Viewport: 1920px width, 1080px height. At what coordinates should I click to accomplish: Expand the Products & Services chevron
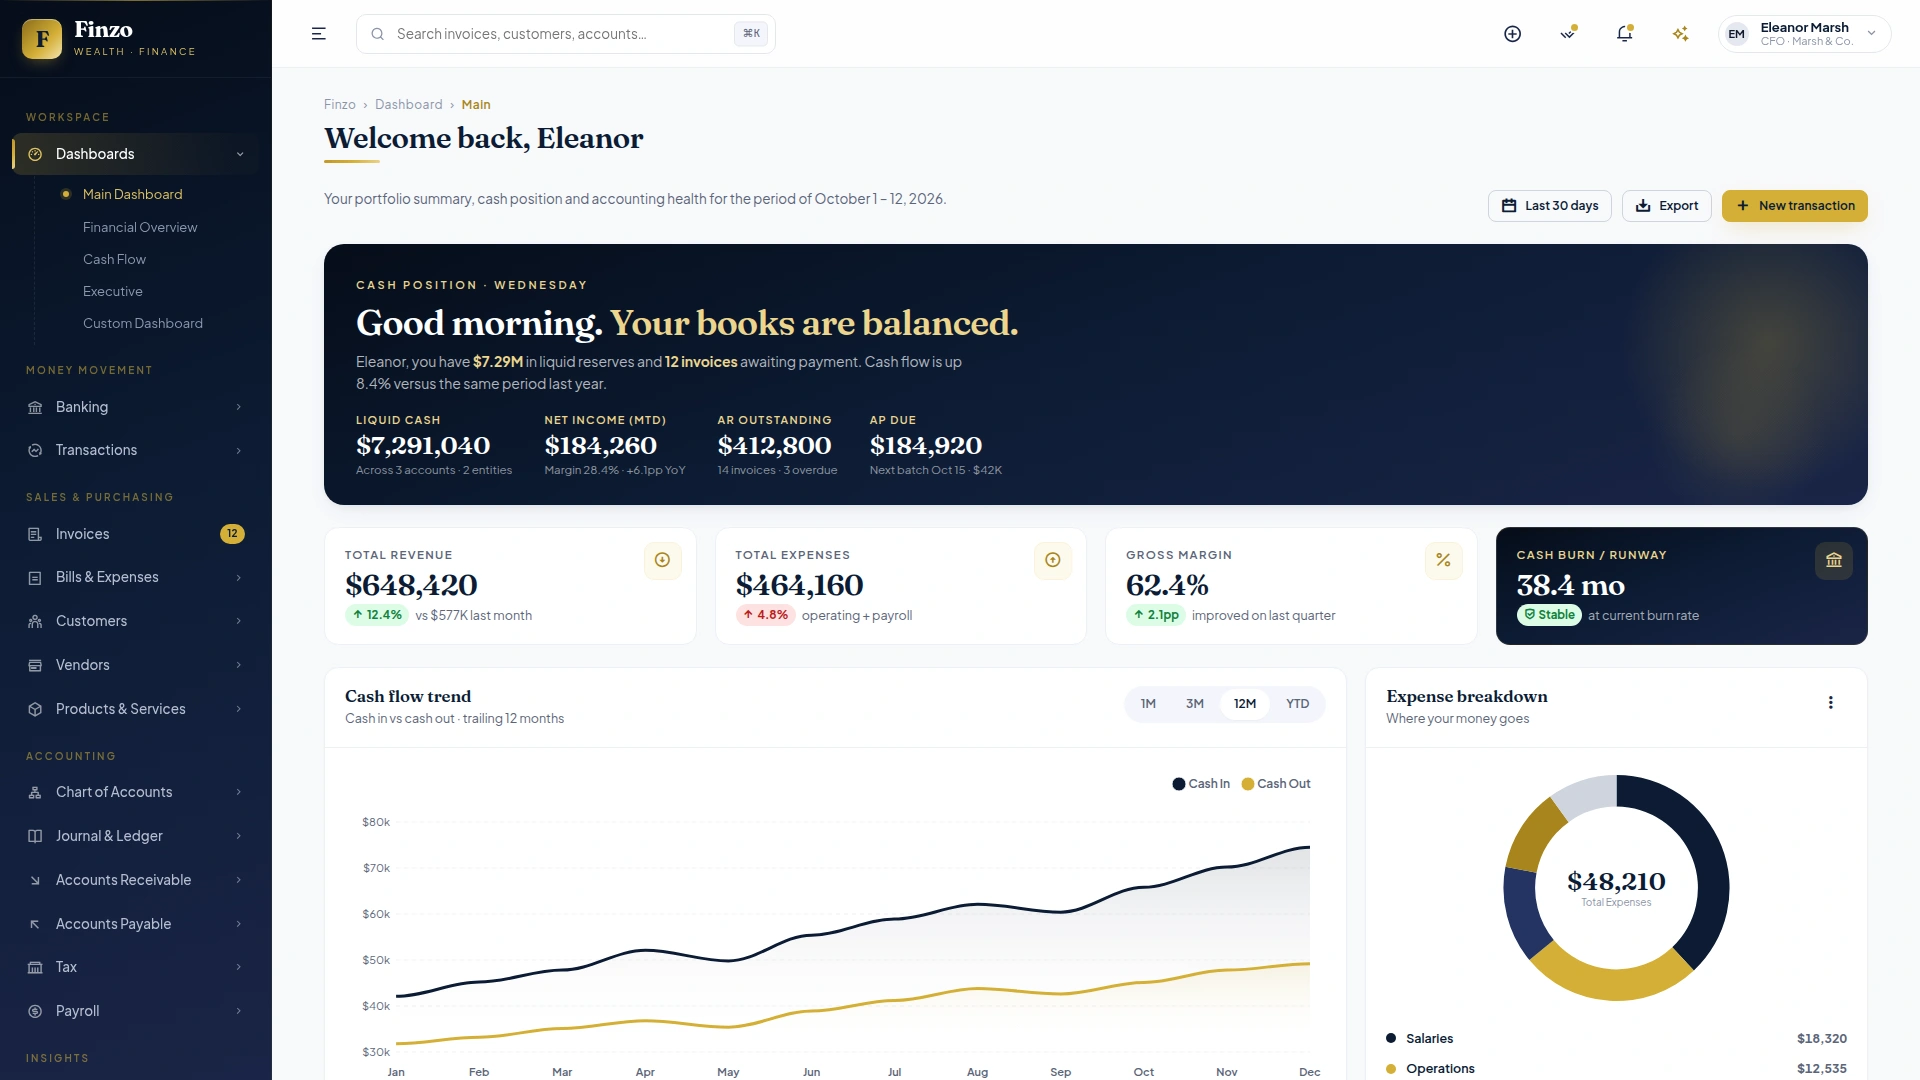239,709
